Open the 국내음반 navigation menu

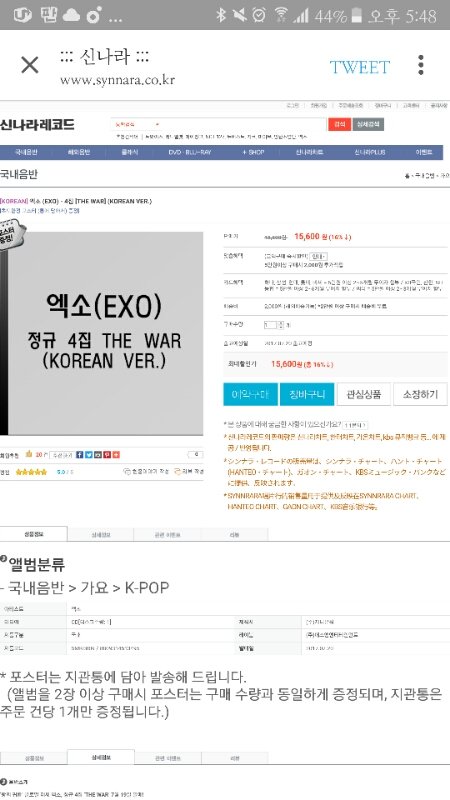click(26, 153)
